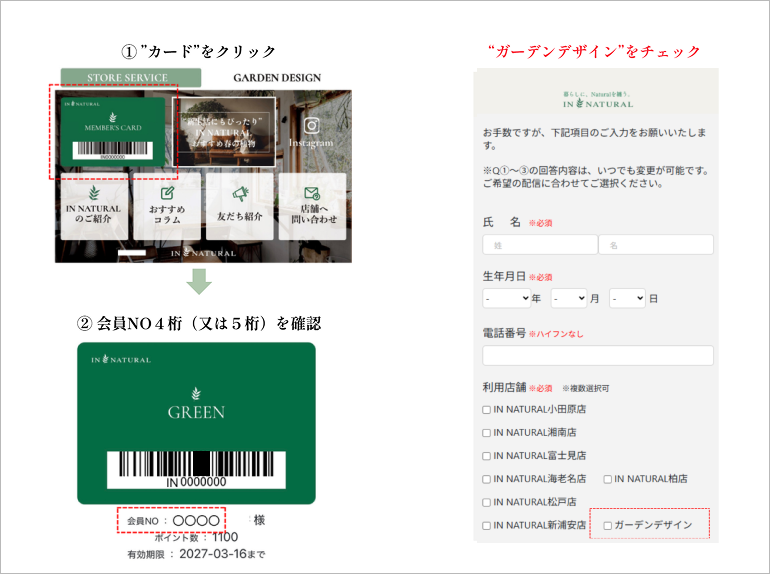
Task: Click the IN NATURAL logo above form
Action: click(597, 98)
